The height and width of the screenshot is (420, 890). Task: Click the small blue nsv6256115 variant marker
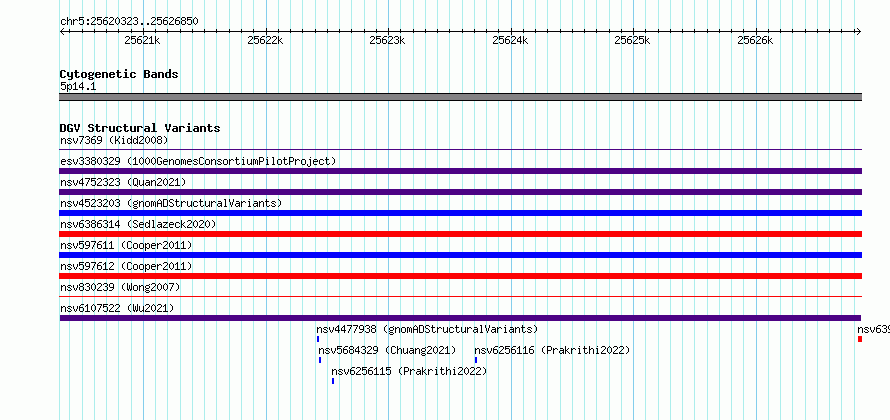(x=333, y=381)
